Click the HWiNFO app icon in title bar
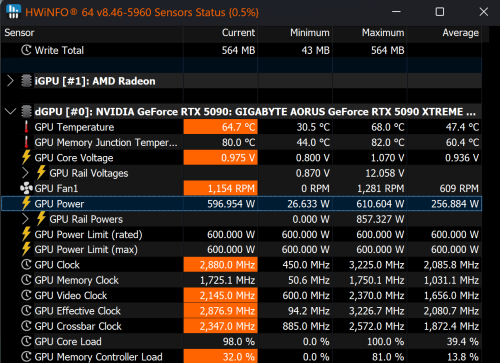Screen dimensions: 500x363 point(13,12)
